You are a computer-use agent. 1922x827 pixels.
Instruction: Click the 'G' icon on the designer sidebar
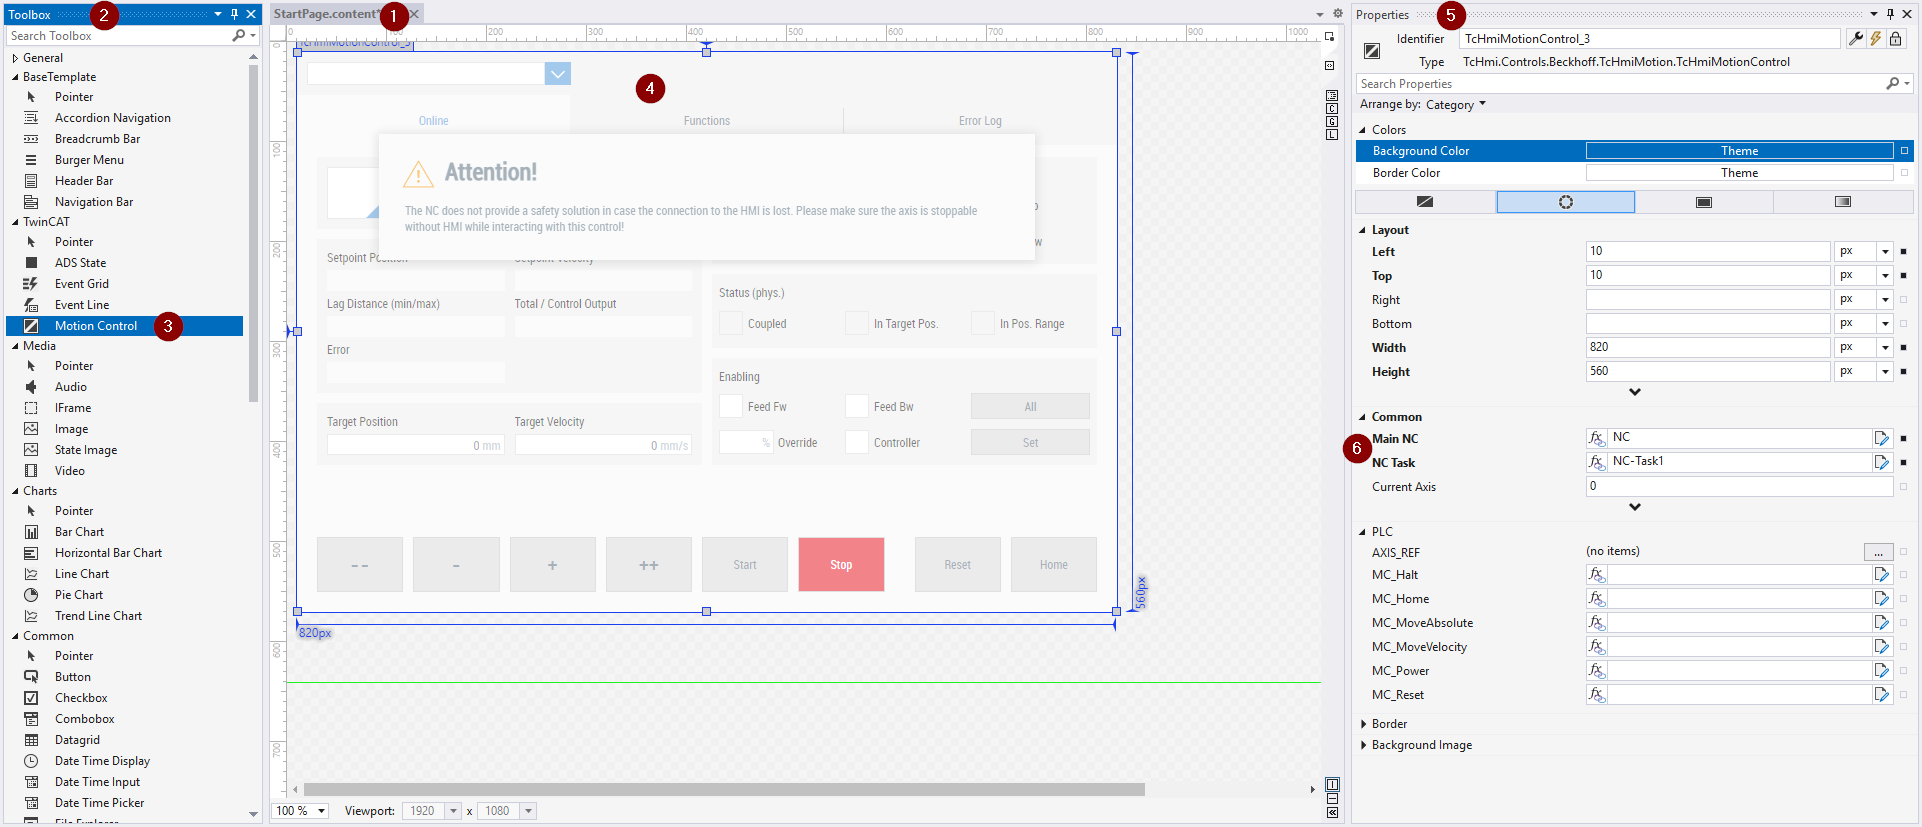point(1332,121)
